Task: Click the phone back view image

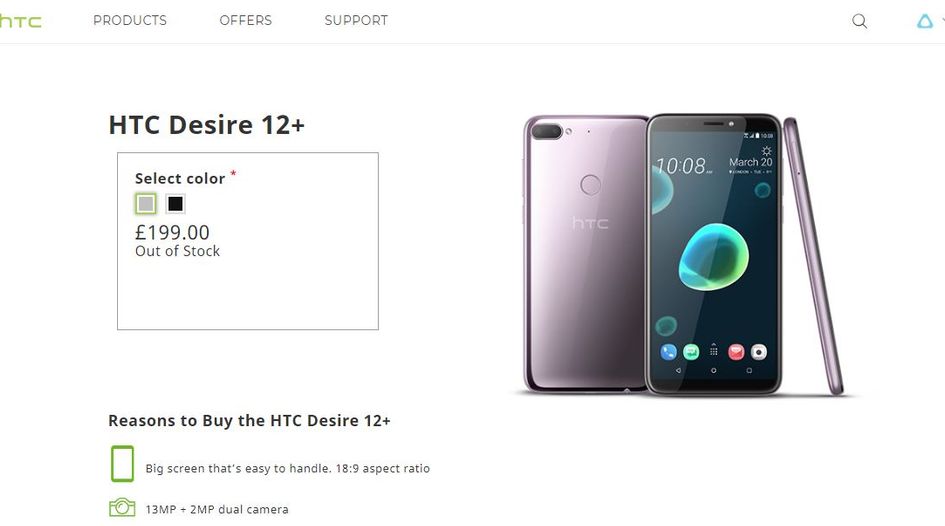Action: (586, 254)
